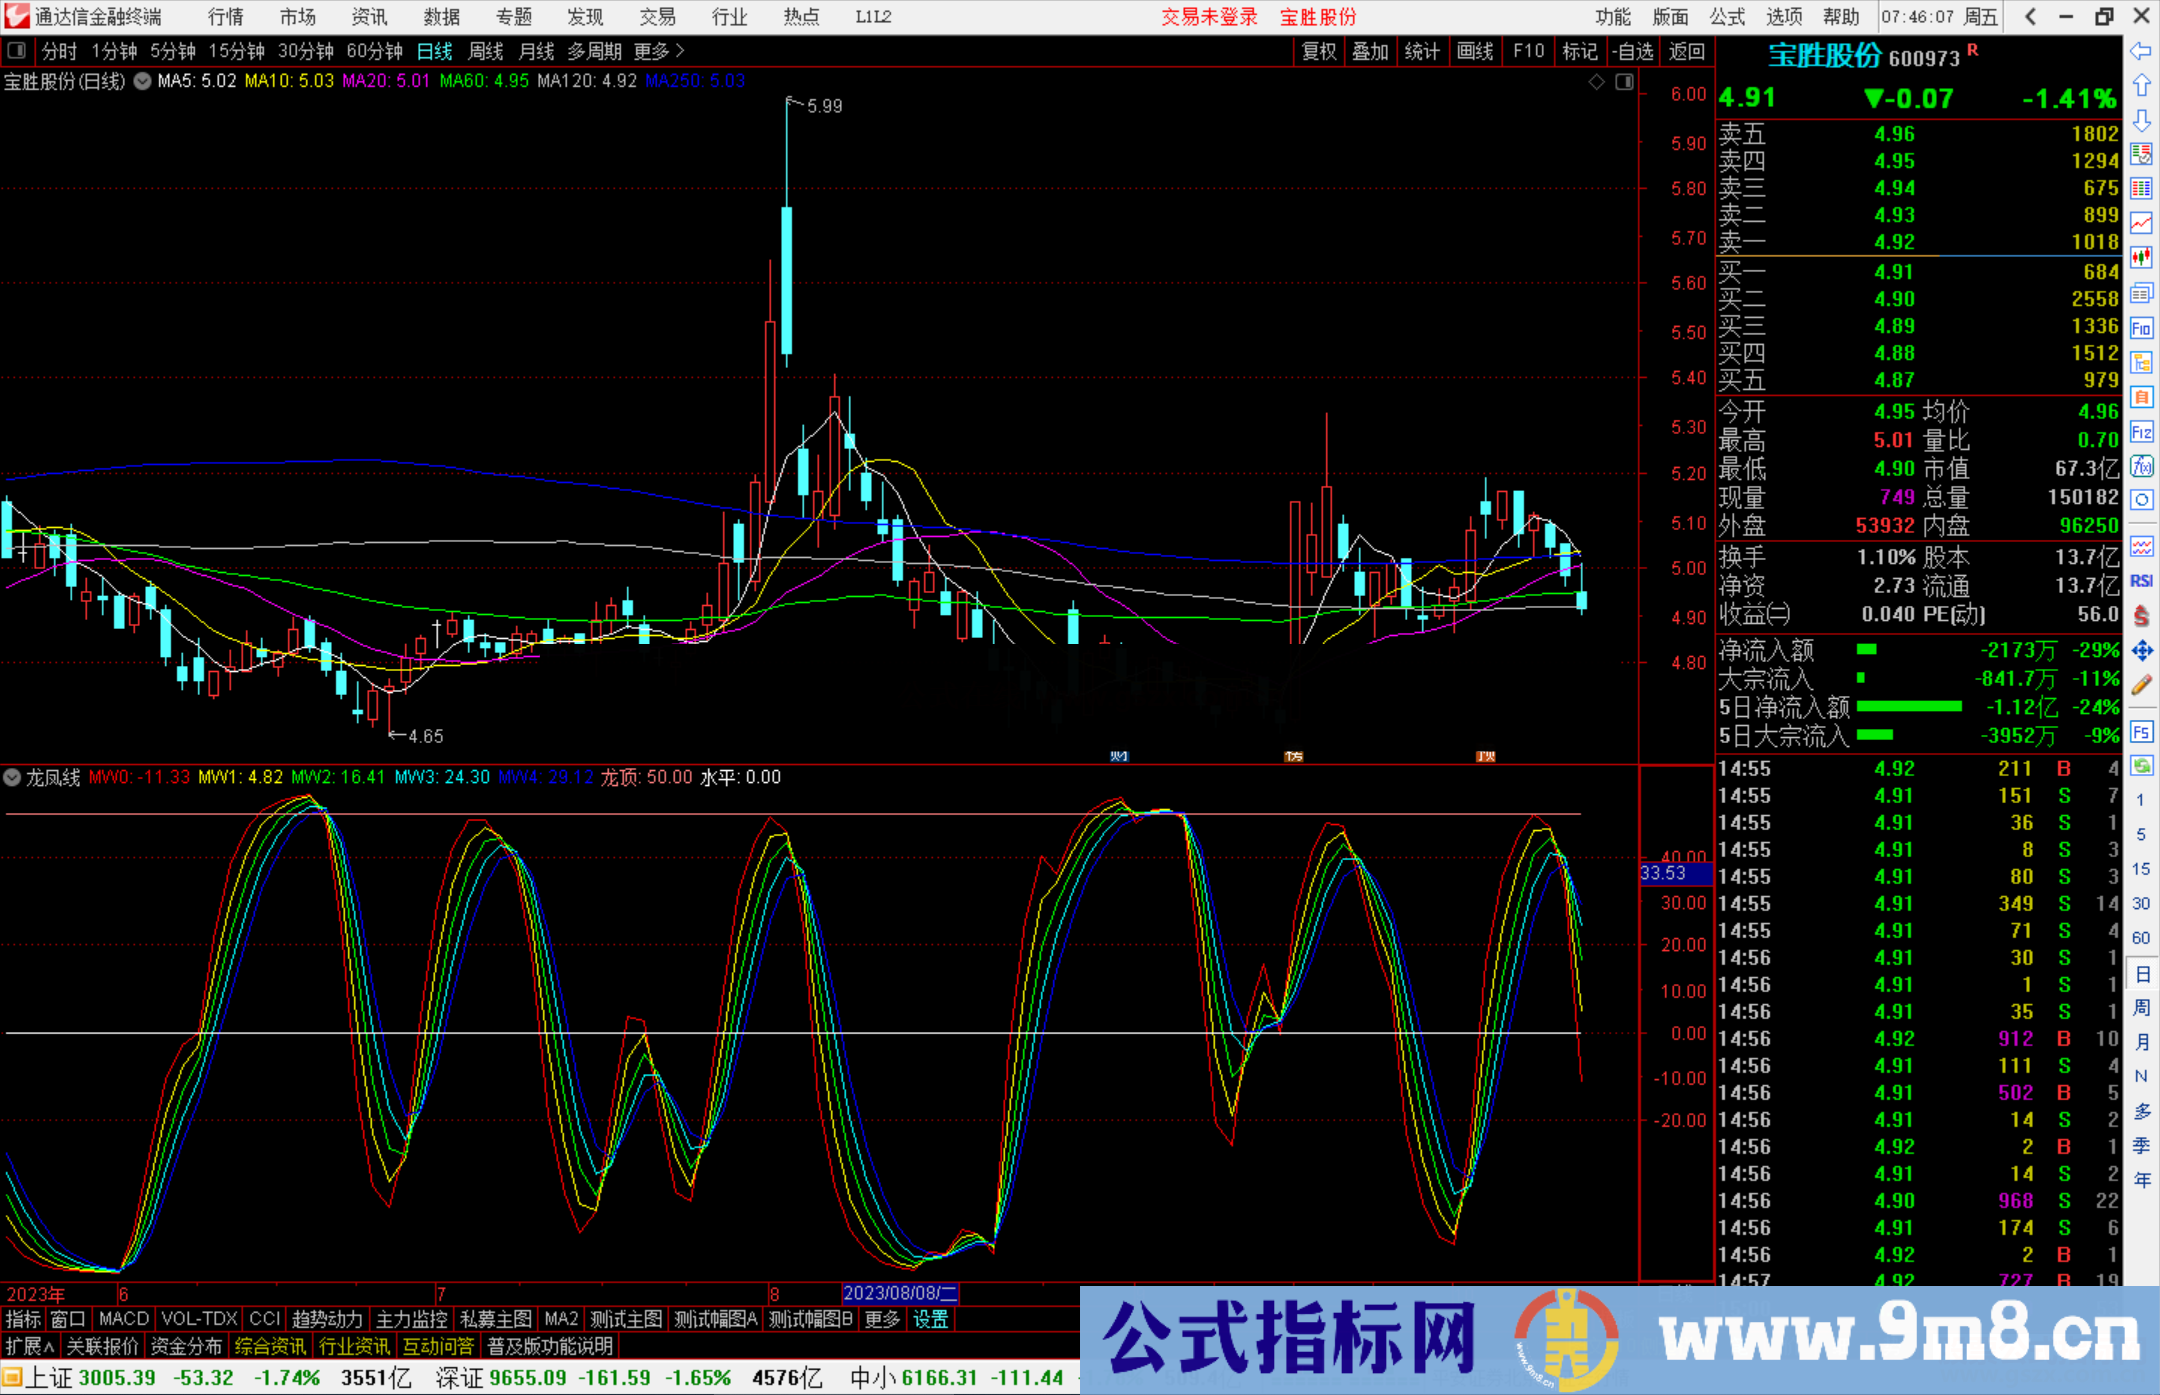Toggle 复权 price adjustment in the toolbar

[1318, 51]
